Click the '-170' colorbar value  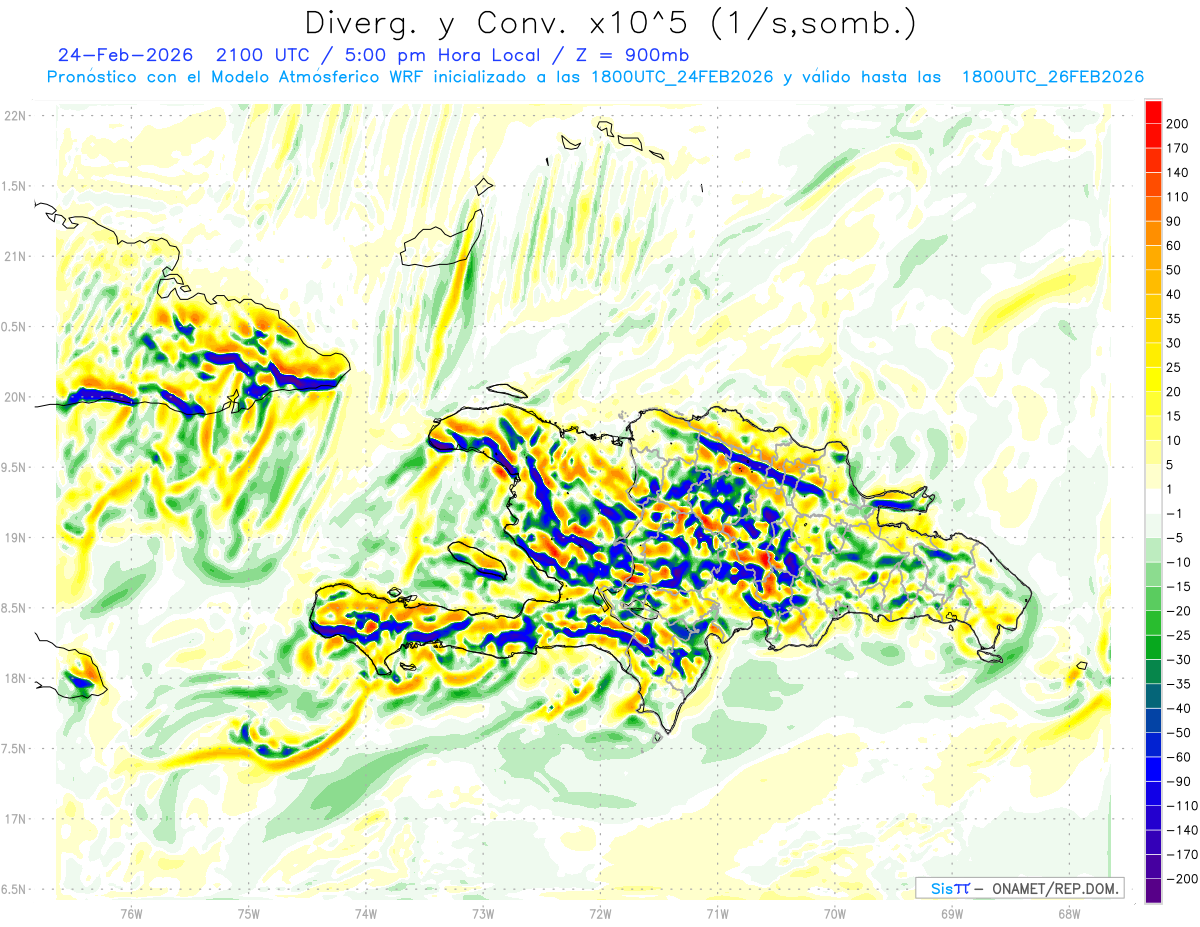pyautogui.click(x=1182, y=854)
